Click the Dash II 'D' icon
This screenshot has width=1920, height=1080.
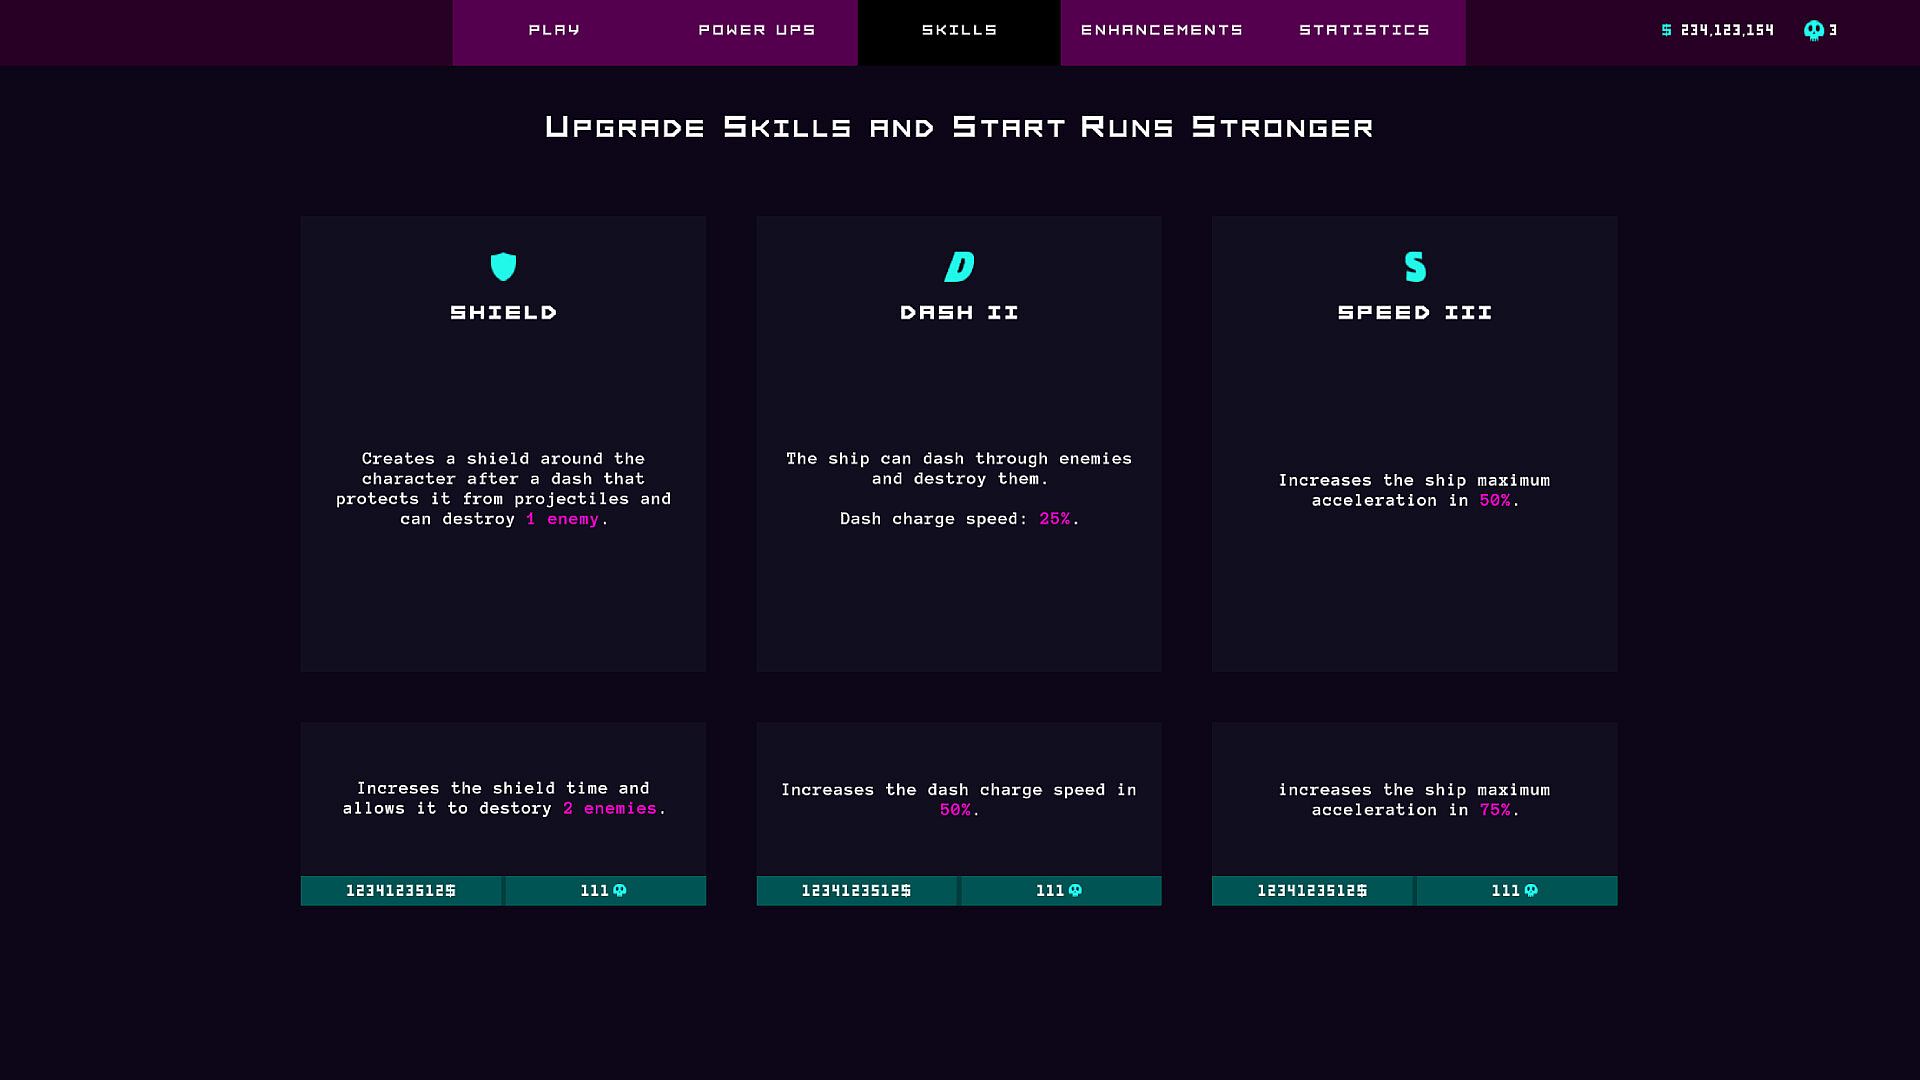point(959,266)
